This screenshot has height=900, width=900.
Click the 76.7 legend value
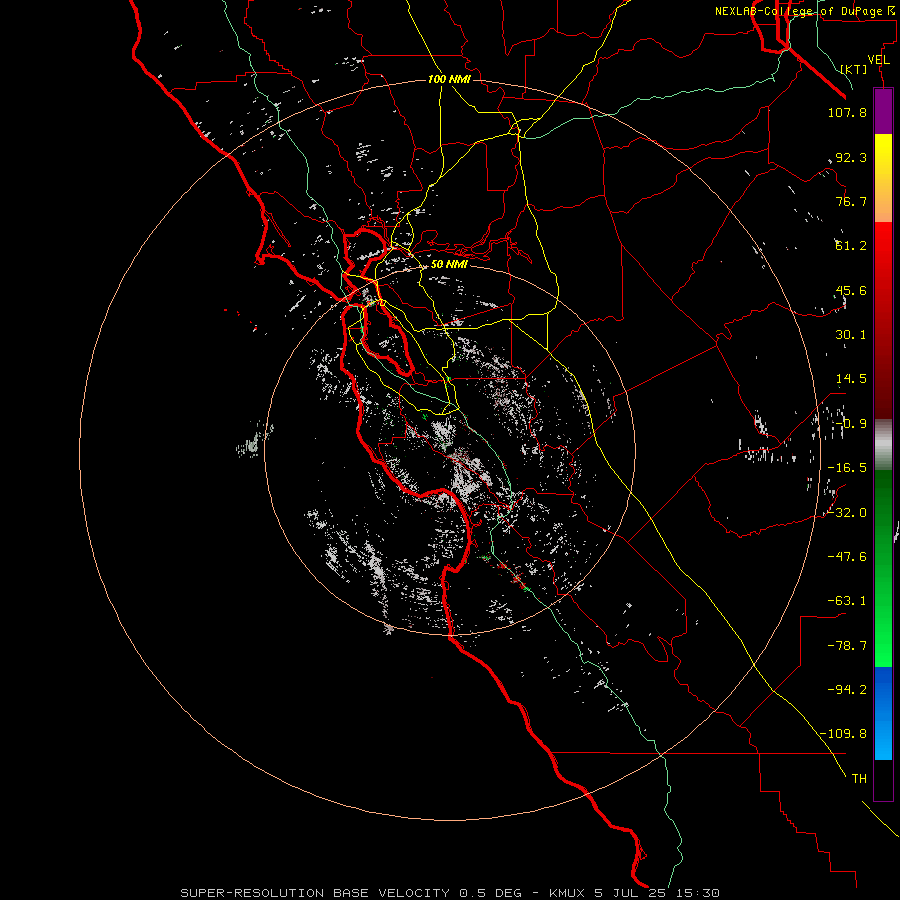(x=851, y=201)
